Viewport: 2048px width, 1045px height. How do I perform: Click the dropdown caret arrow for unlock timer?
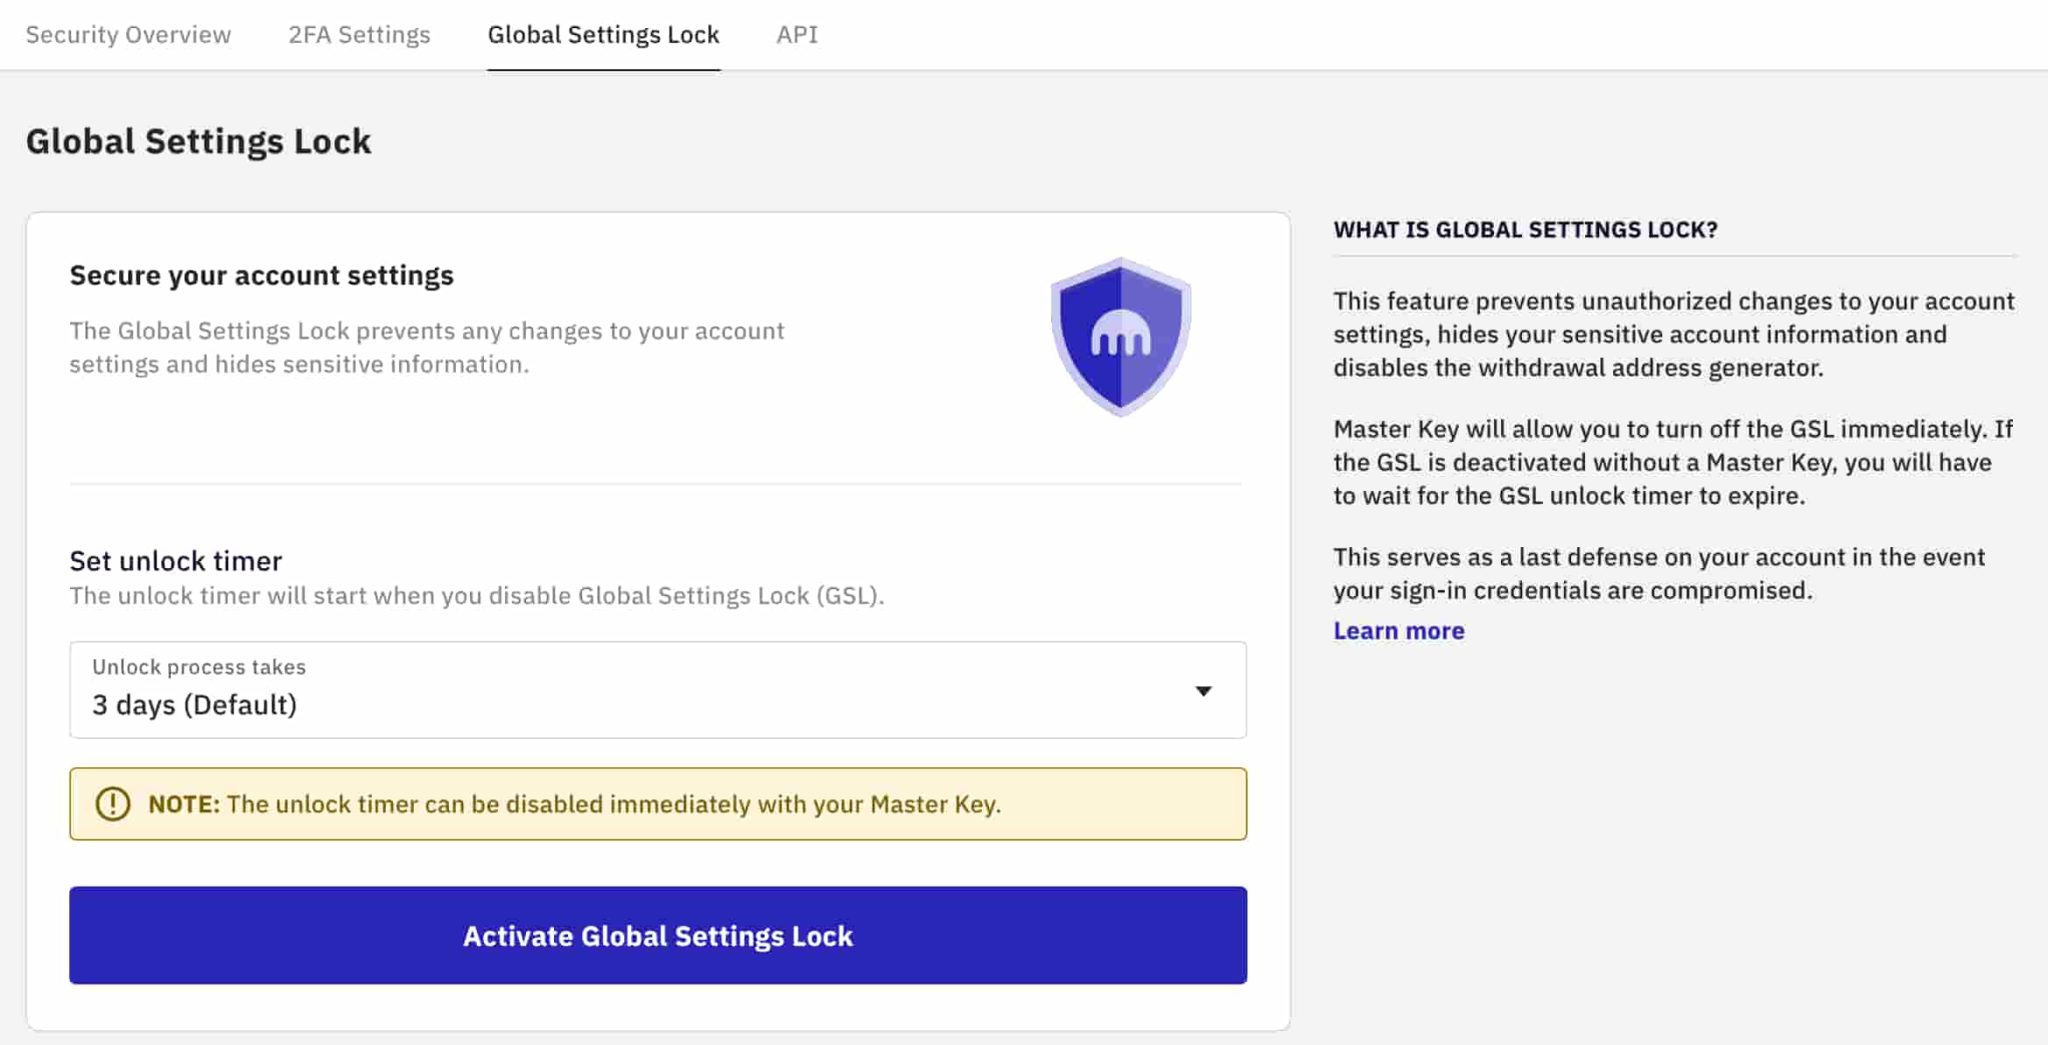(1203, 691)
